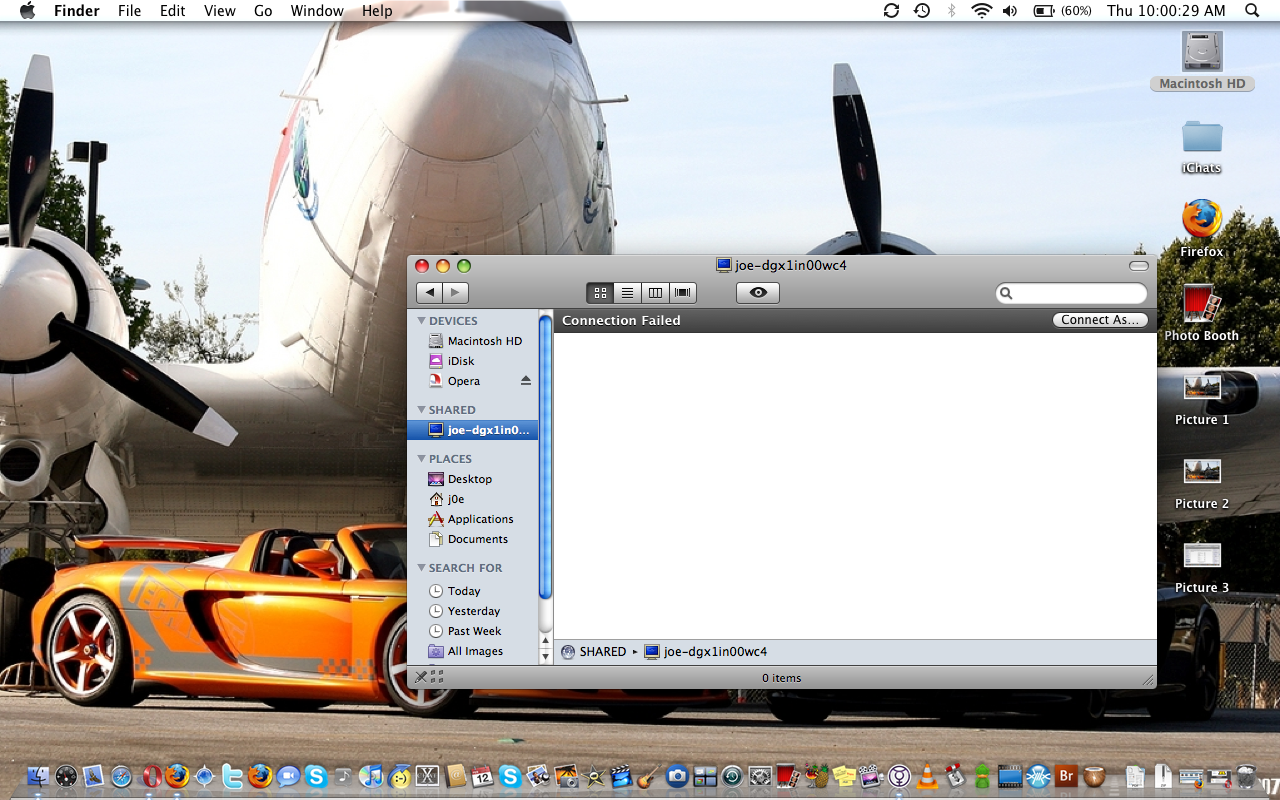Open Documents in sidebar
Image resolution: width=1280 pixels, height=800 pixels.
[x=473, y=539]
